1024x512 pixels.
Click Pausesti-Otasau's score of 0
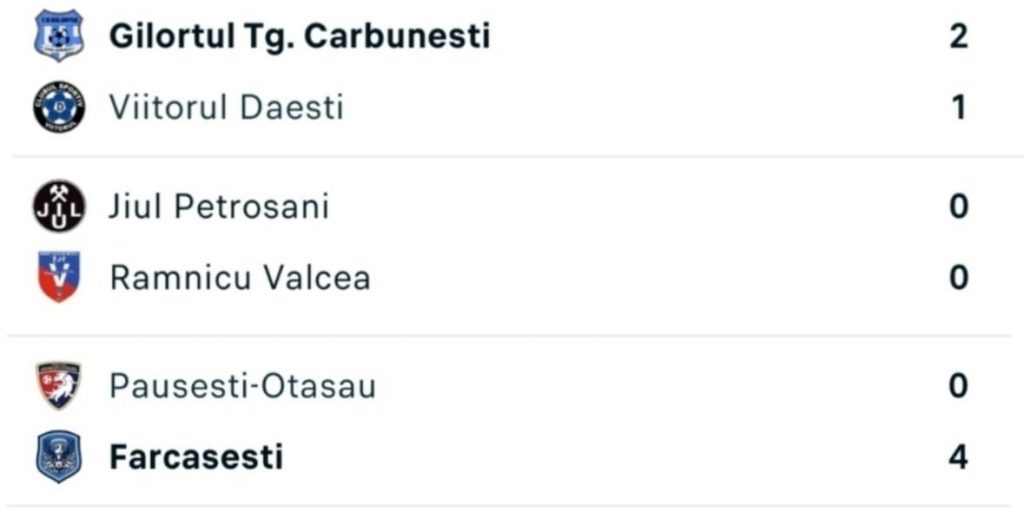pos(958,385)
